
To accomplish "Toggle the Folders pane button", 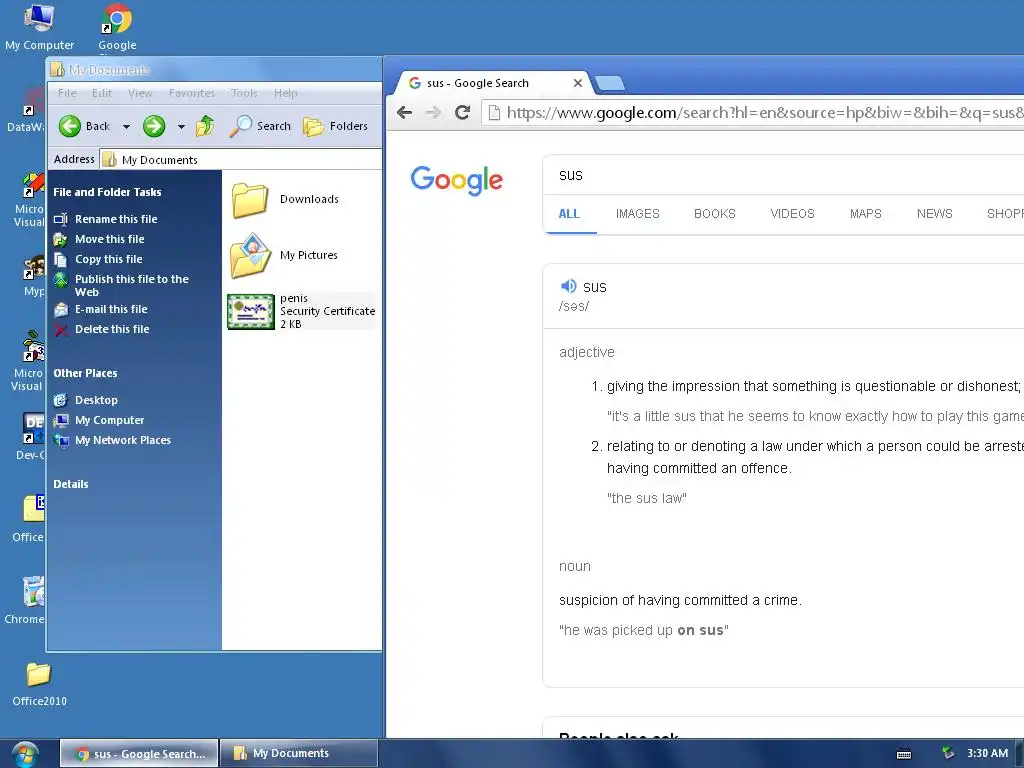I will (336, 126).
